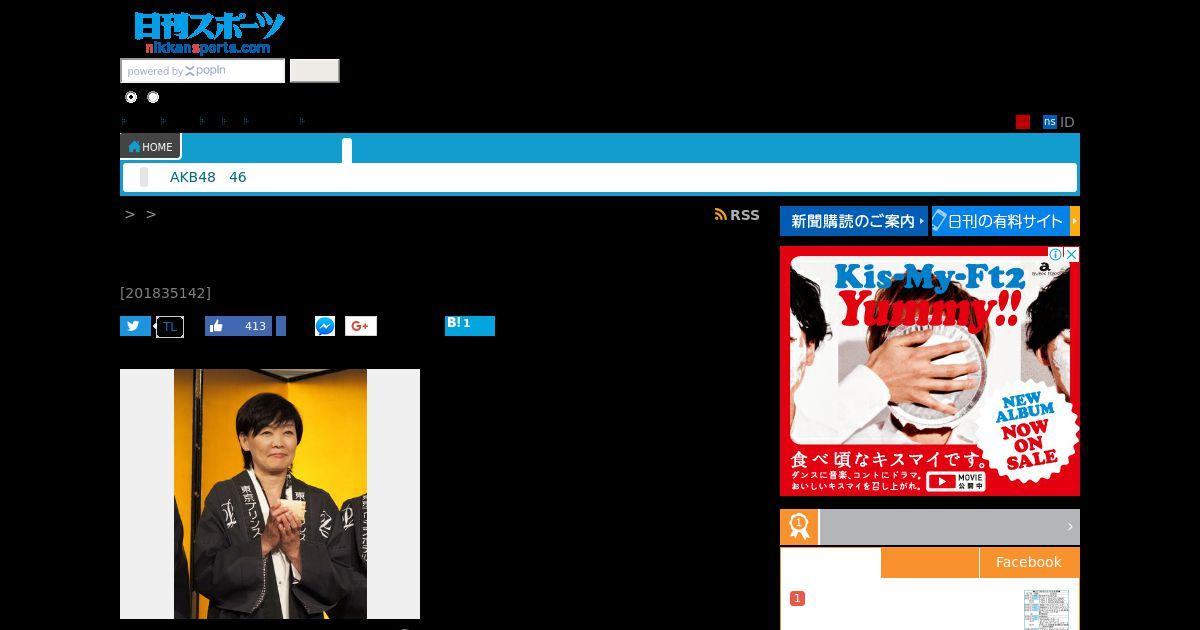The width and height of the screenshot is (1200, 630).
Task: Open the AdChoices info icon on the ad
Action: click(1055, 255)
